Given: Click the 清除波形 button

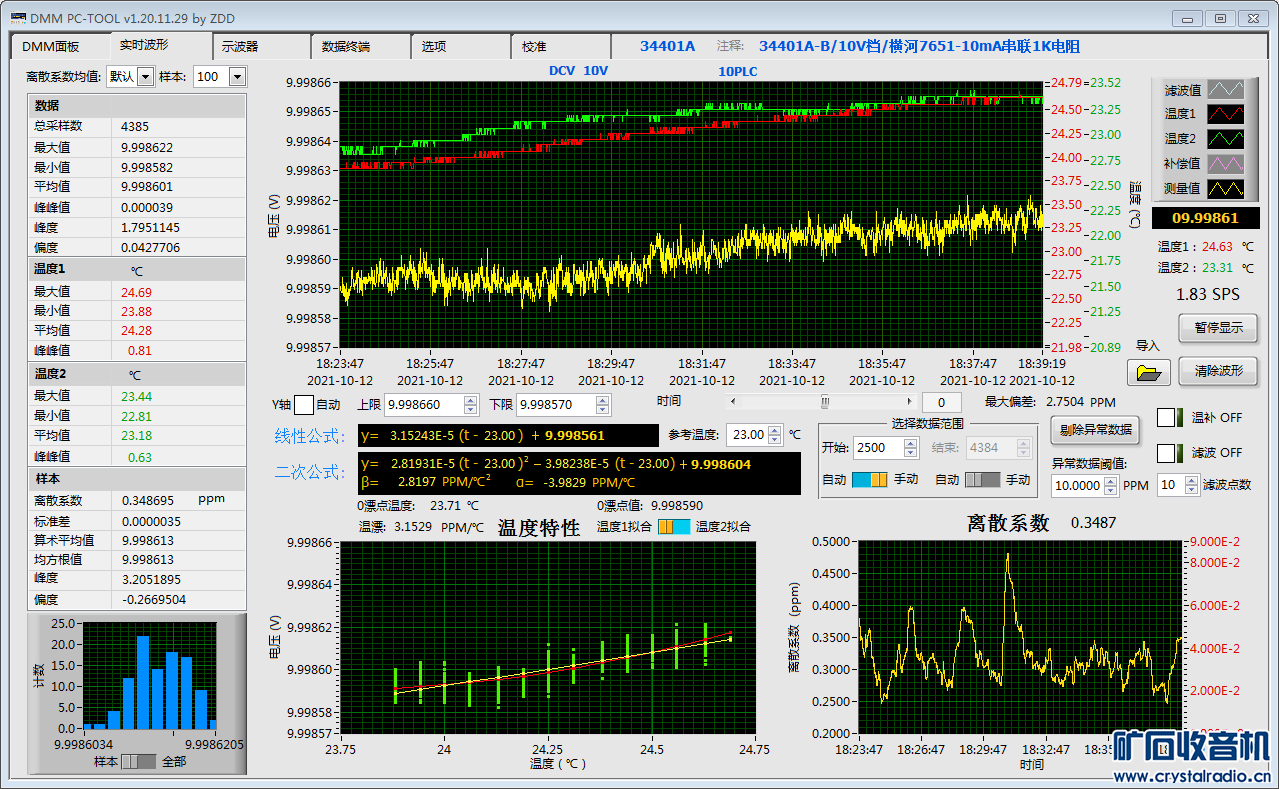Looking at the screenshot, I should click(1218, 370).
